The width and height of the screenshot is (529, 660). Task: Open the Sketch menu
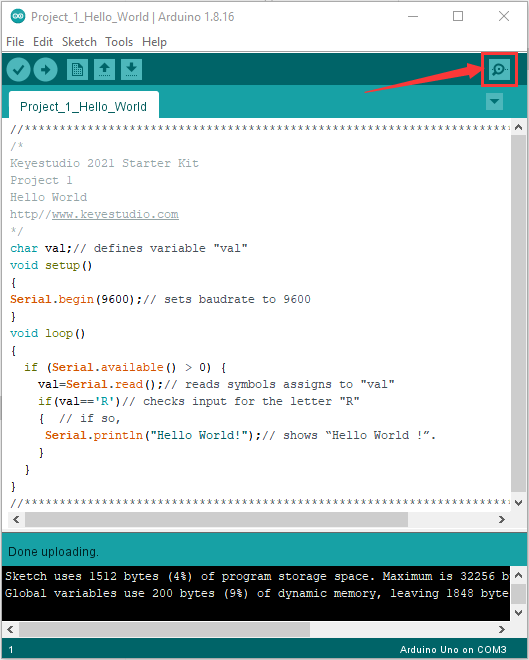click(79, 42)
